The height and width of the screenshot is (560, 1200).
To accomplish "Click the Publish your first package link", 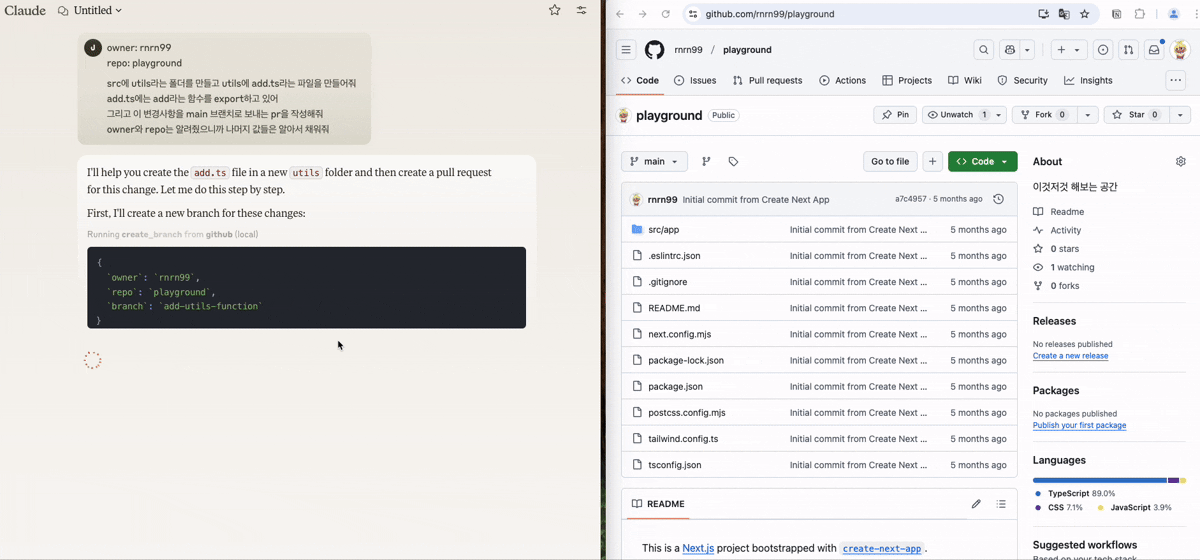I will (x=1079, y=425).
